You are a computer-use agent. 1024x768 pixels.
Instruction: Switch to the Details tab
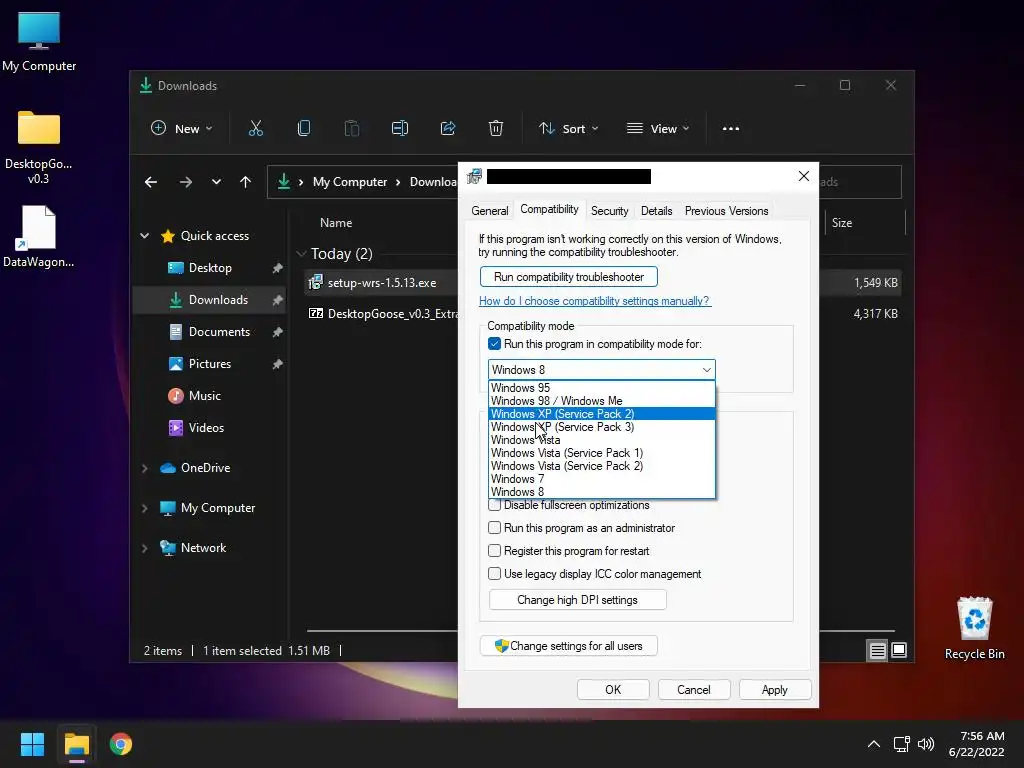coord(656,211)
